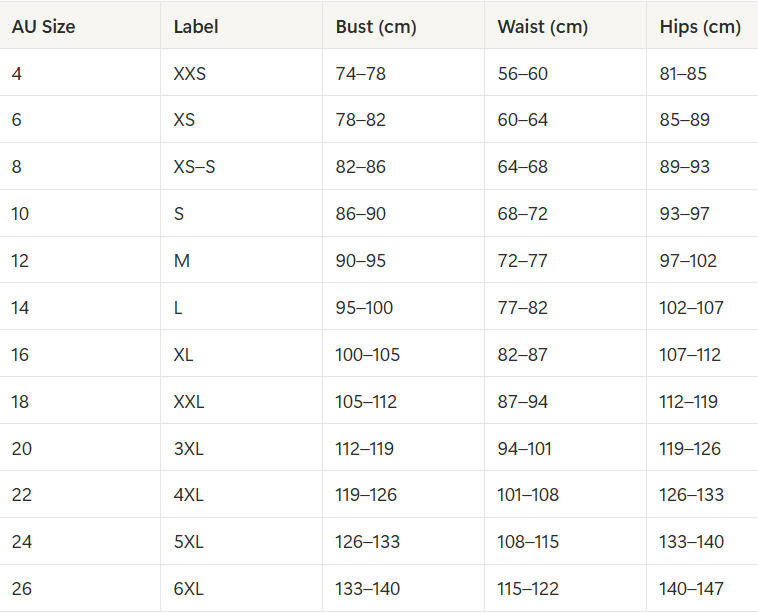The width and height of the screenshot is (758, 613).
Task: Click the Hips (cm) column header
Action: (700, 27)
